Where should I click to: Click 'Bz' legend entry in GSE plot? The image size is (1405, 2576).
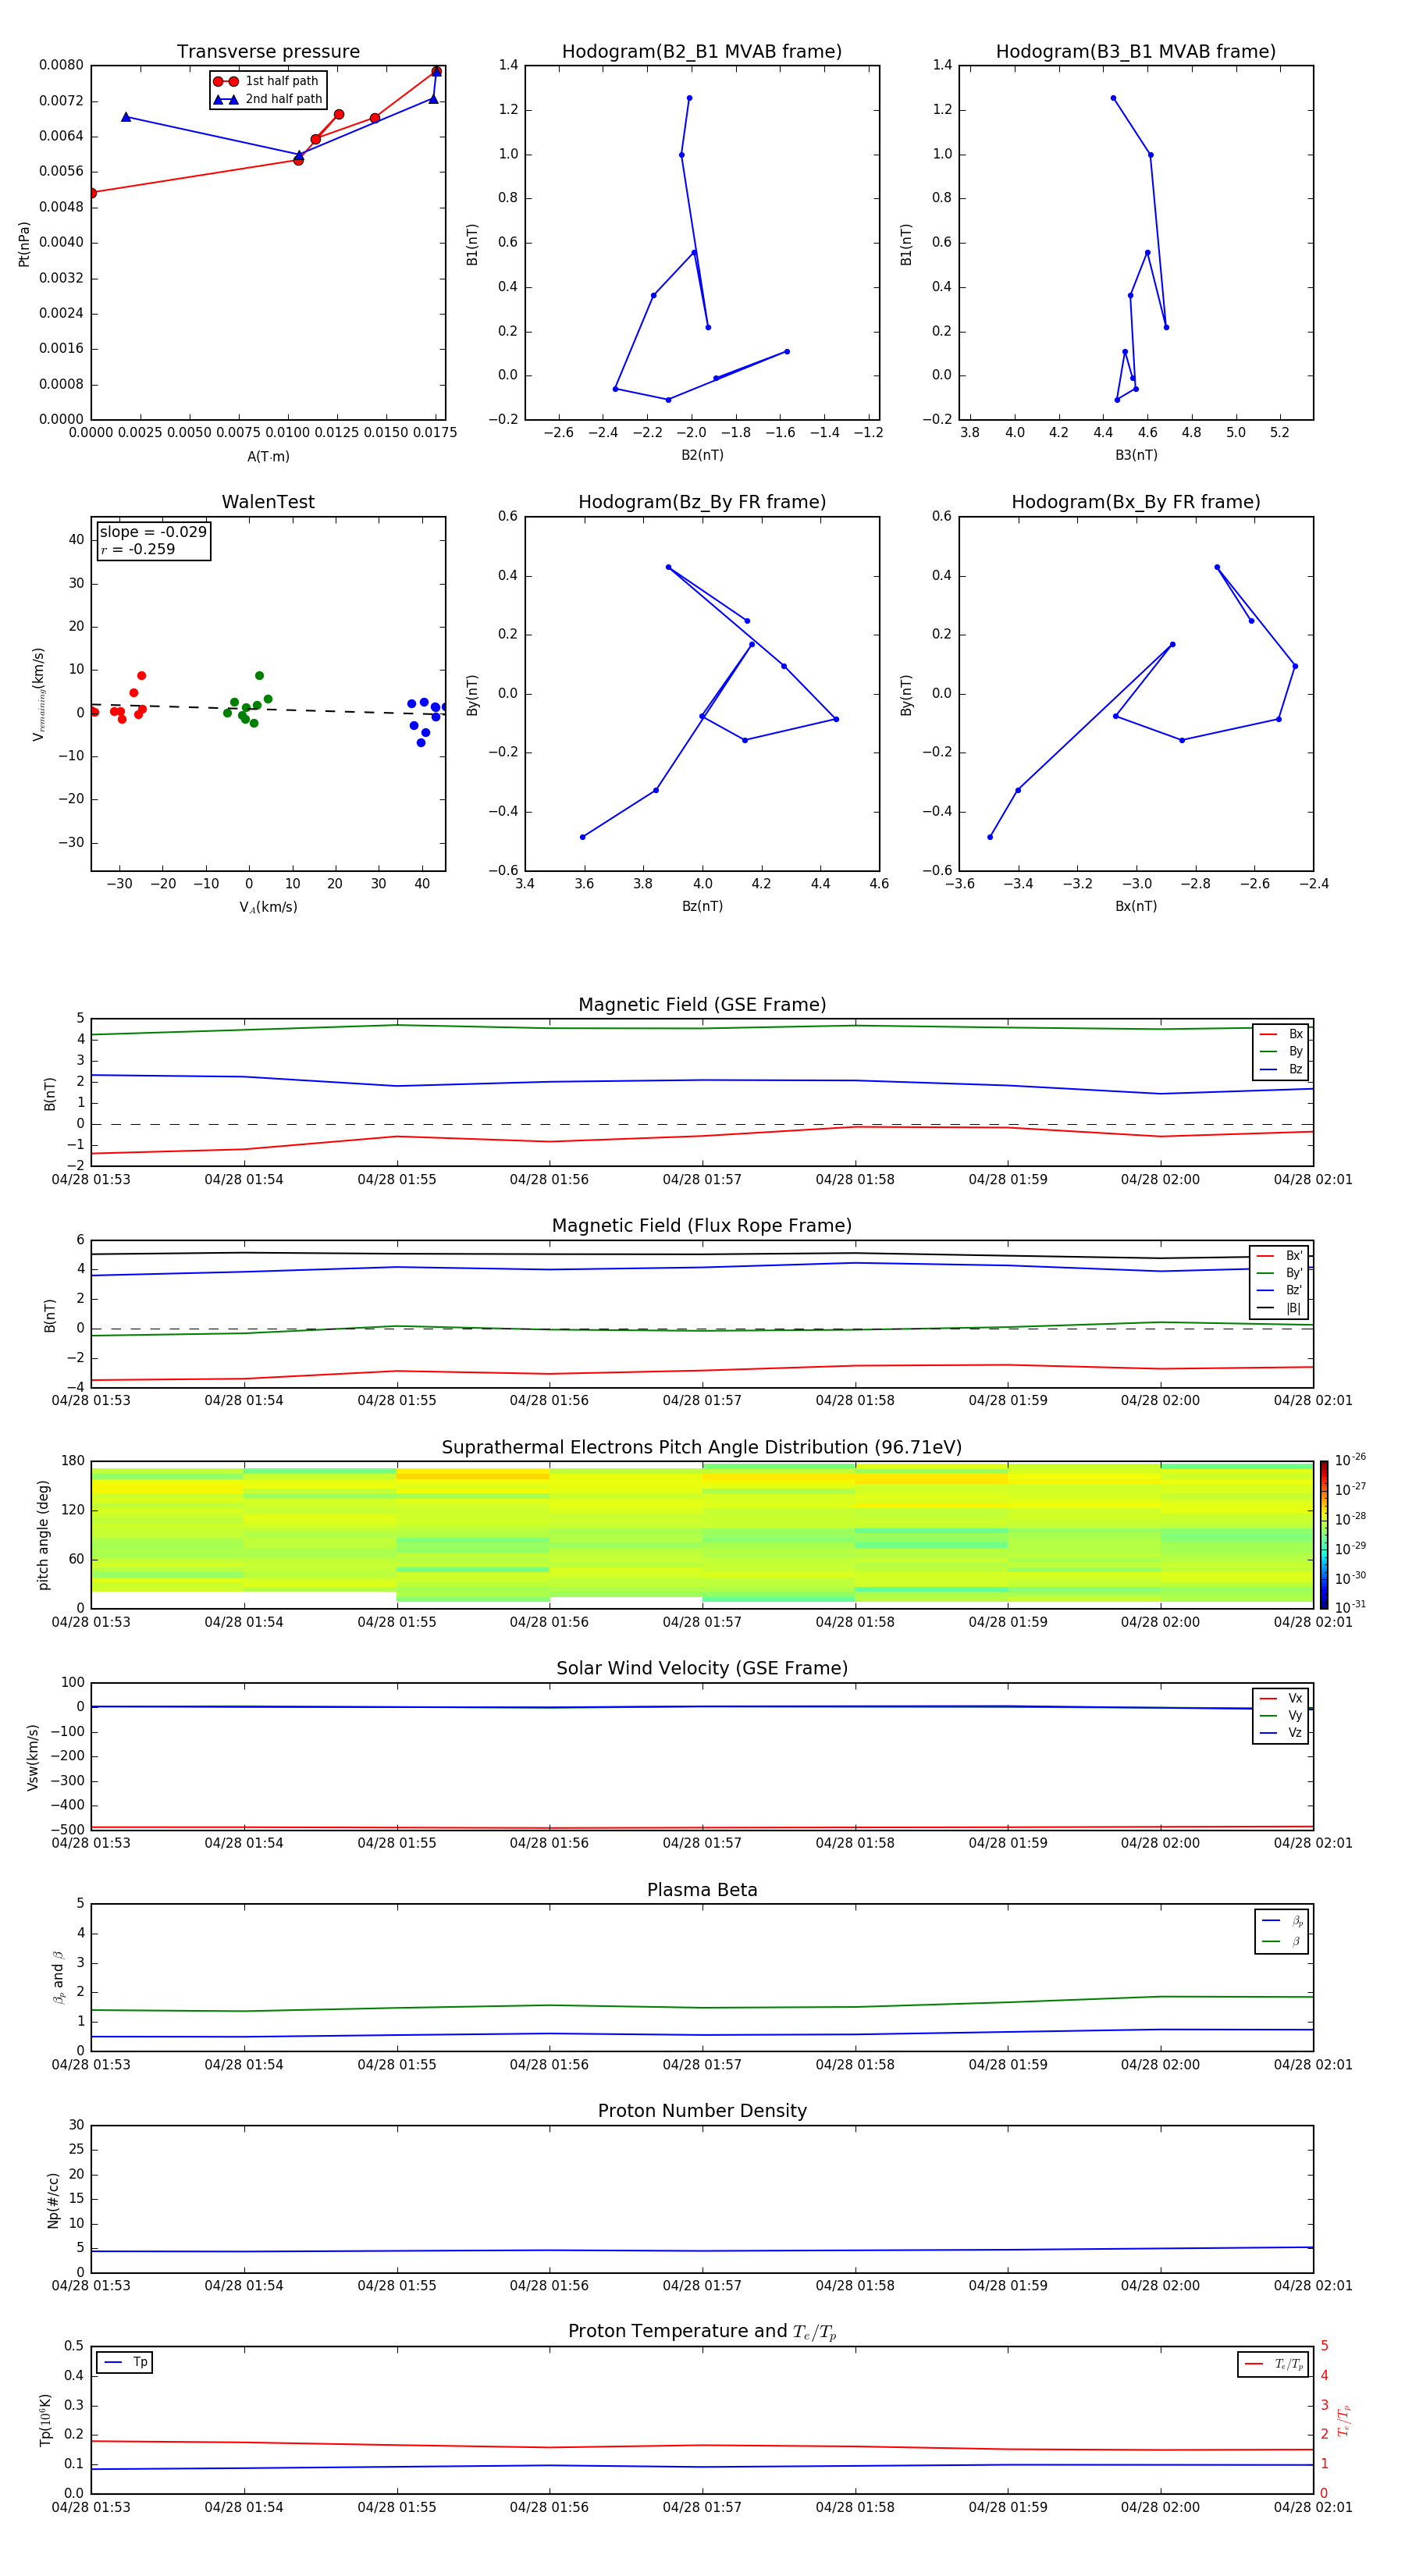pos(1281,1070)
